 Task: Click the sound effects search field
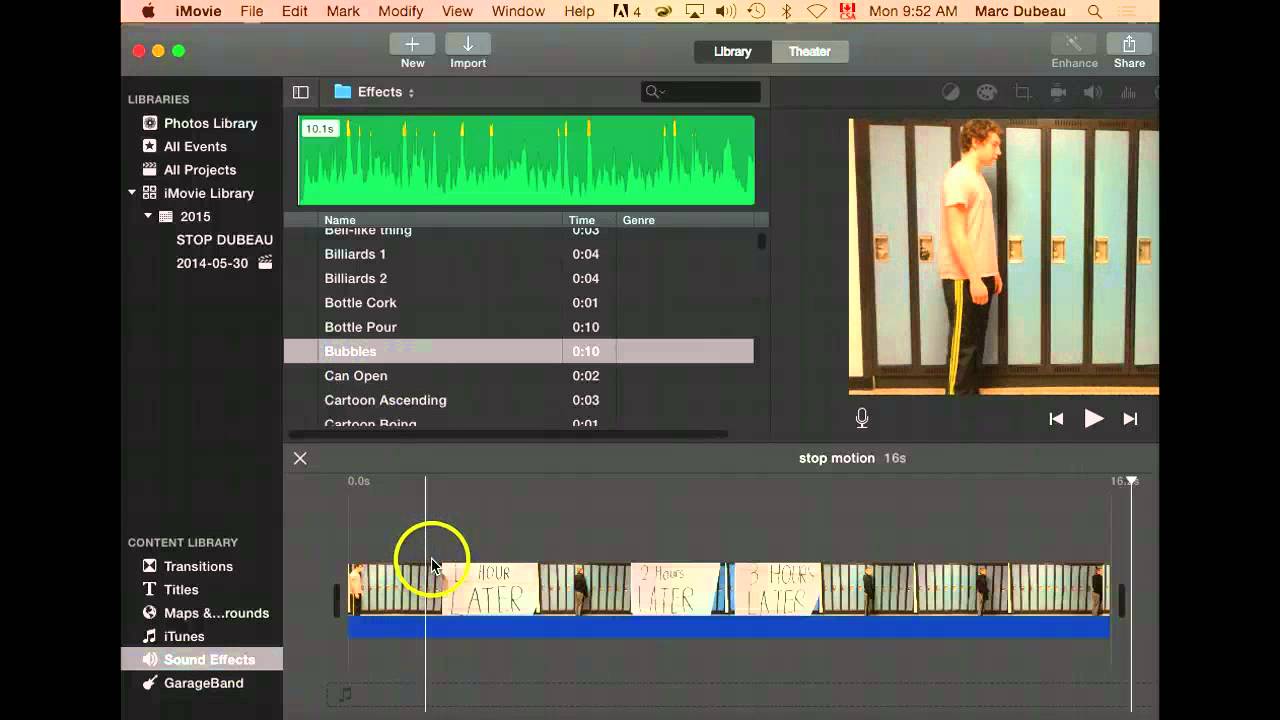pyautogui.click(x=701, y=92)
